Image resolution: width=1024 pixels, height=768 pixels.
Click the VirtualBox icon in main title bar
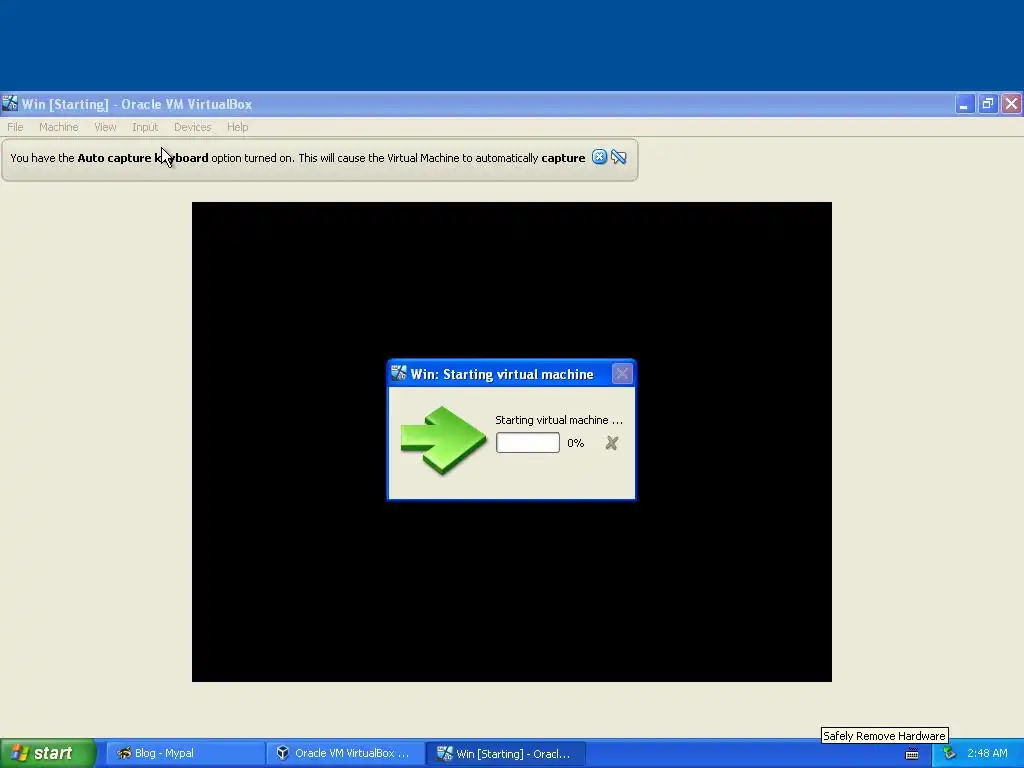pos(10,103)
